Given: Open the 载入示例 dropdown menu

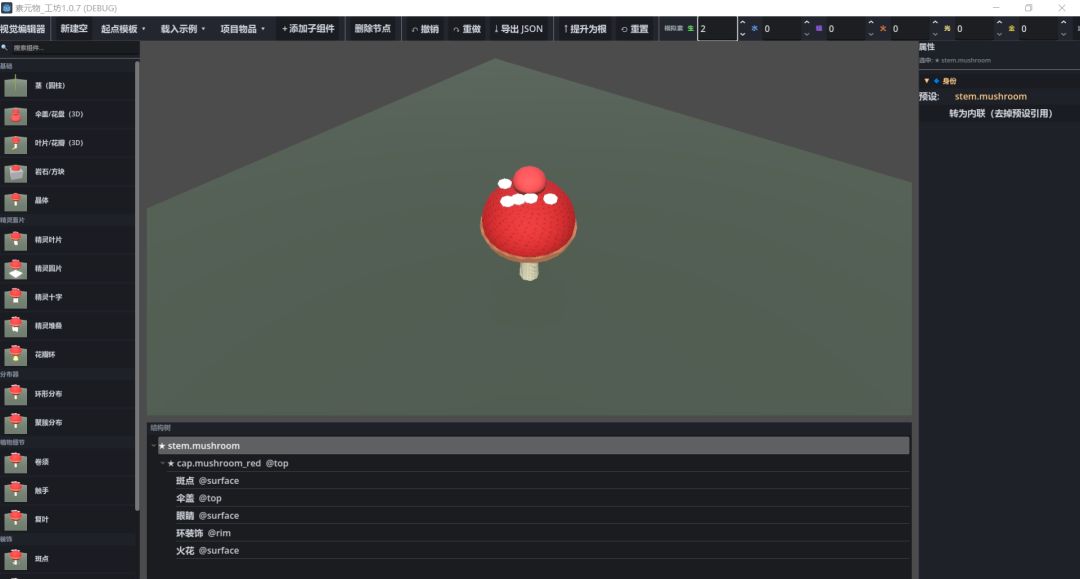Looking at the screenshot, I should 183,29.
